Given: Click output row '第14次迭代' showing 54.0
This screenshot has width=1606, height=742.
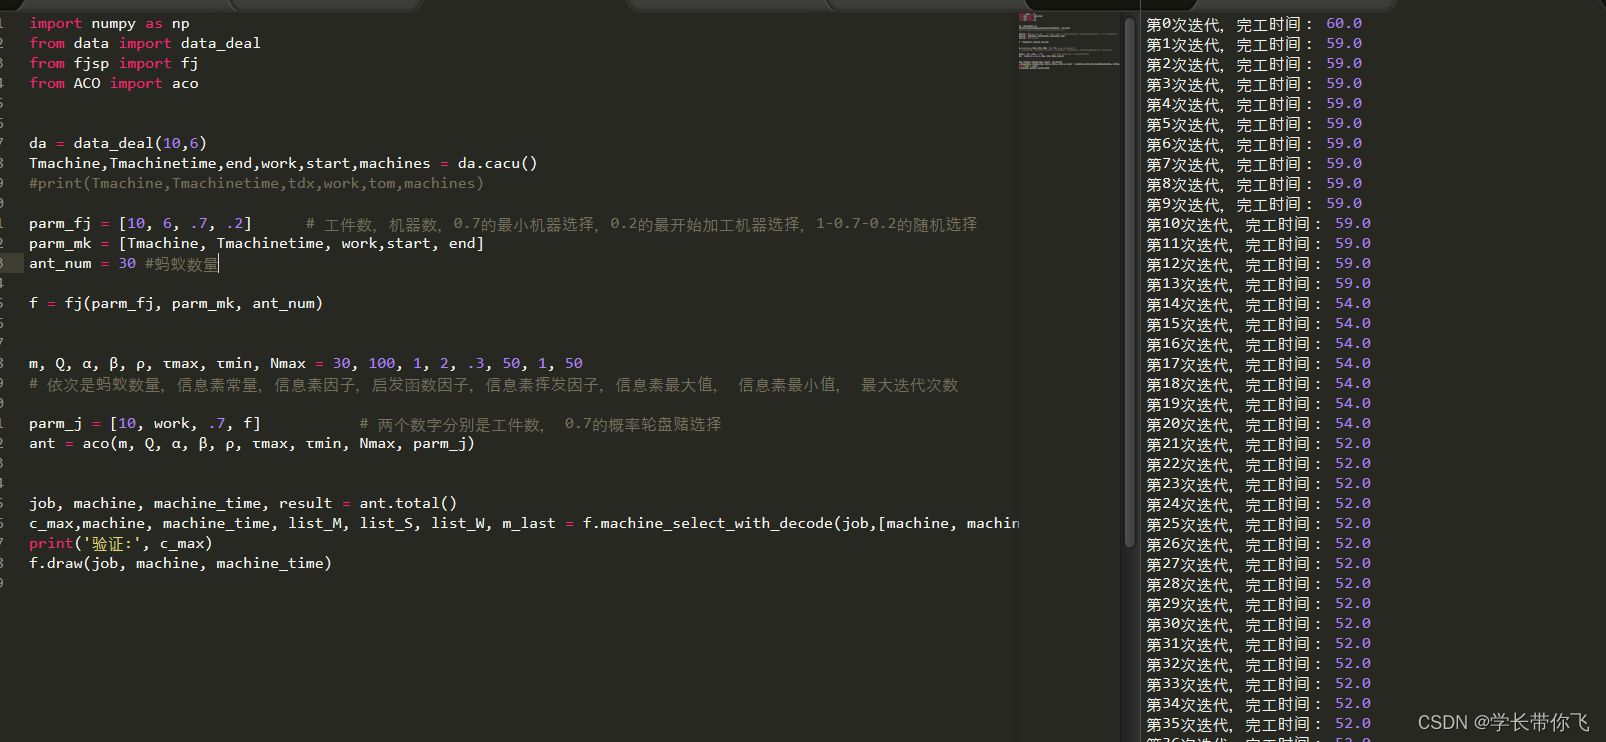Looking at the screenshot, I should 1258,303.
